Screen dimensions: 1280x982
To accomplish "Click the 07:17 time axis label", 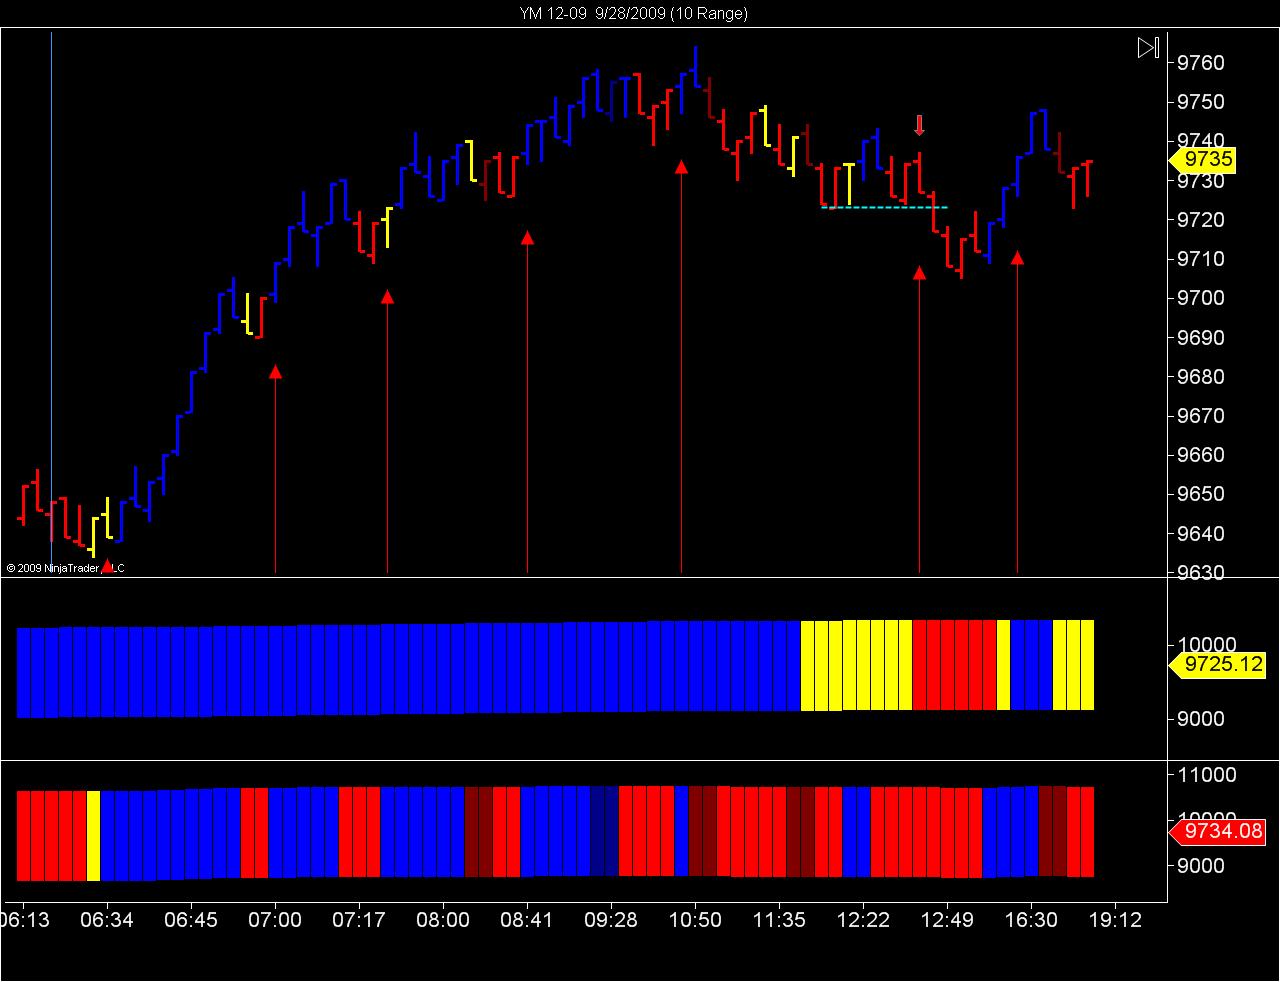I will [x=359, y=920].
